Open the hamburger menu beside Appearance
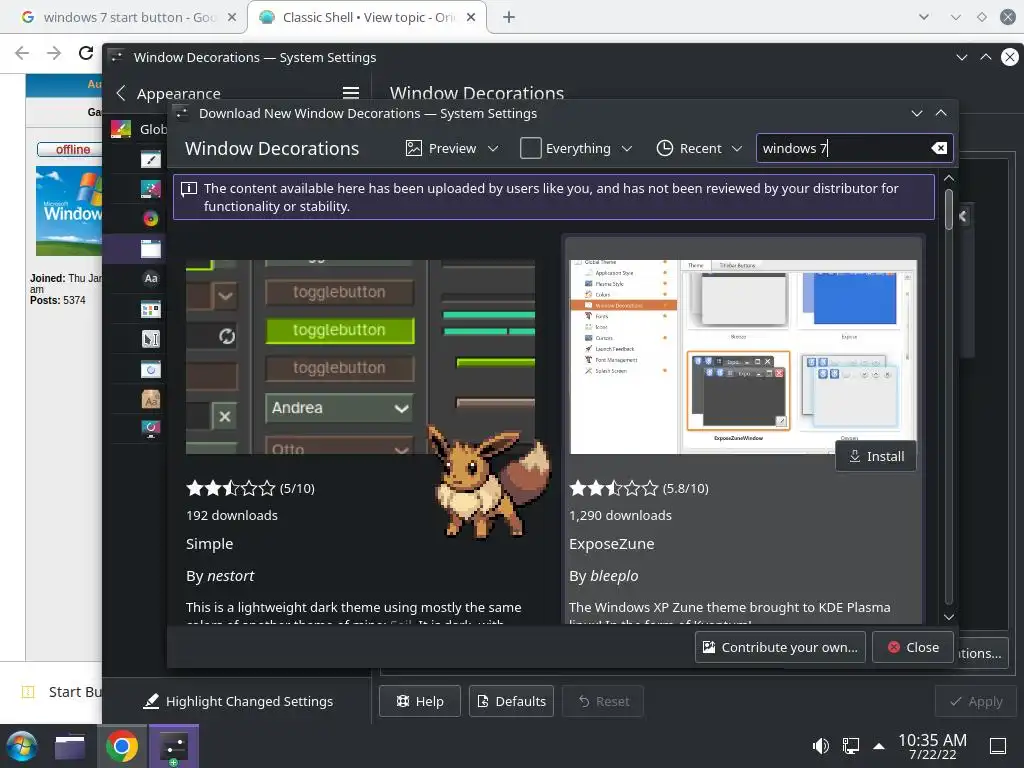 pyautogui.click(x=351, y=93)
